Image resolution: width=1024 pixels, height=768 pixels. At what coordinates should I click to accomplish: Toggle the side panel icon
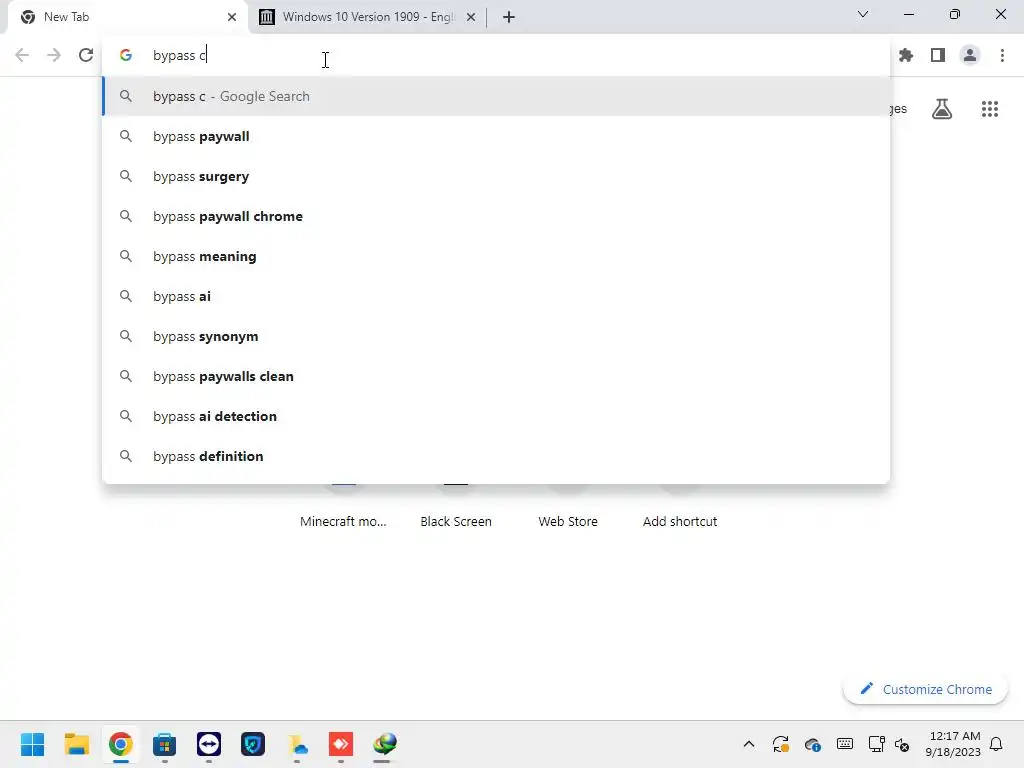tap(938, 55)
